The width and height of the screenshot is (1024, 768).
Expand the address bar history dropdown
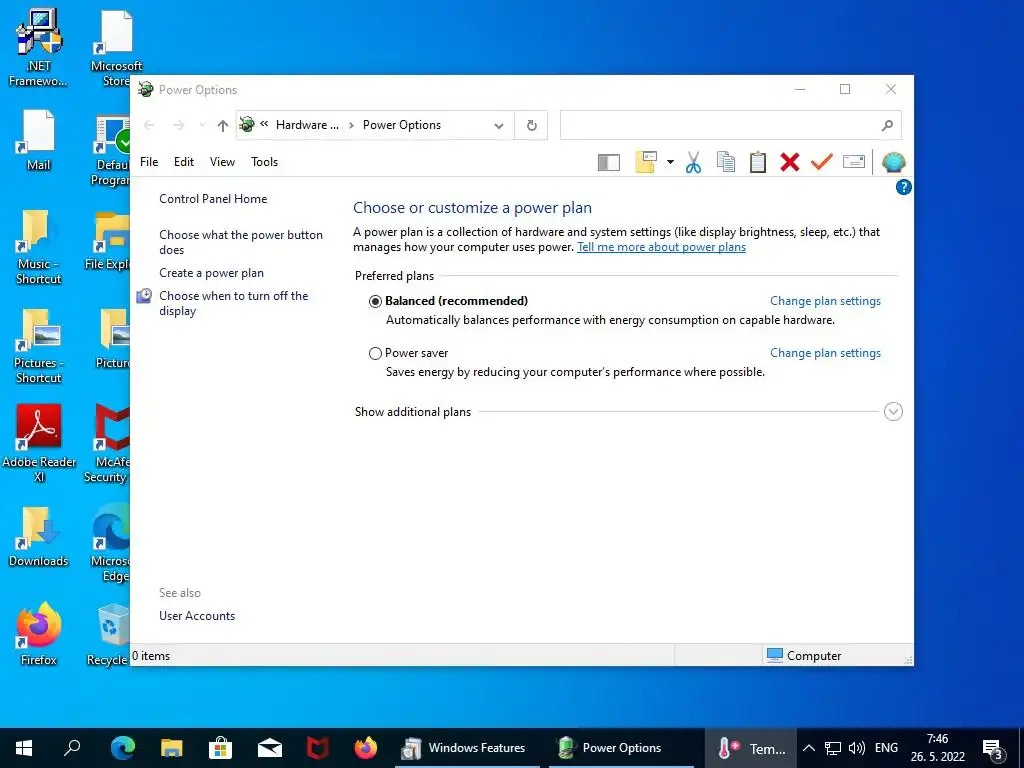[x=499, y=125]
